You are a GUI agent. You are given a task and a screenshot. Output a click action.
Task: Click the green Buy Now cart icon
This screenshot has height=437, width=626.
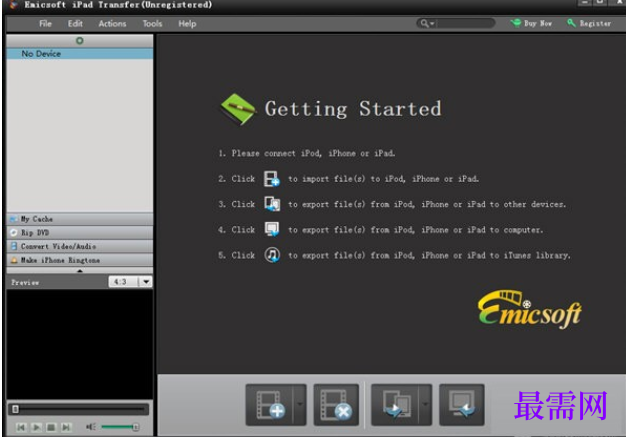pos(516,23)
